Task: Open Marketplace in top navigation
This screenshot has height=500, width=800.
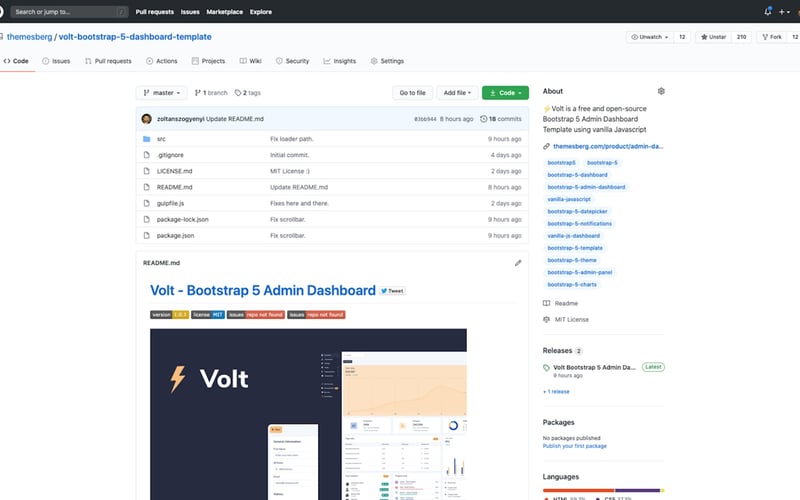Action: [x=224, y=12]
